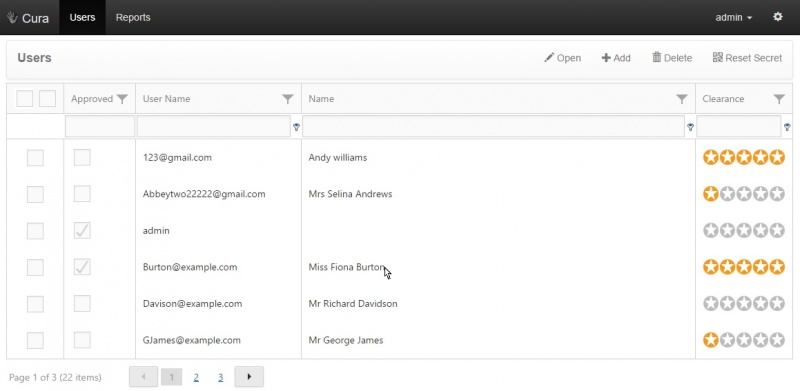This screenshot has width=800, height=391.
Task: Select the GJames@example.com cell
Action: [x=191, y=340]
